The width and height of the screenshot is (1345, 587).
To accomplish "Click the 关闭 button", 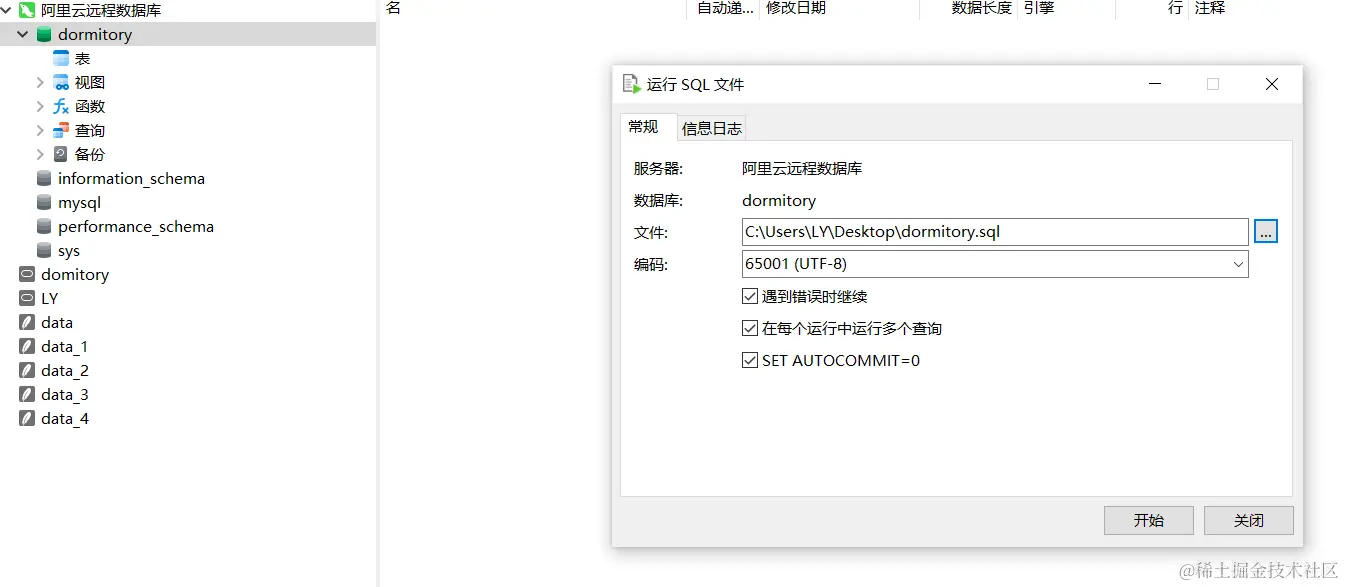I will click(1249, 520).
